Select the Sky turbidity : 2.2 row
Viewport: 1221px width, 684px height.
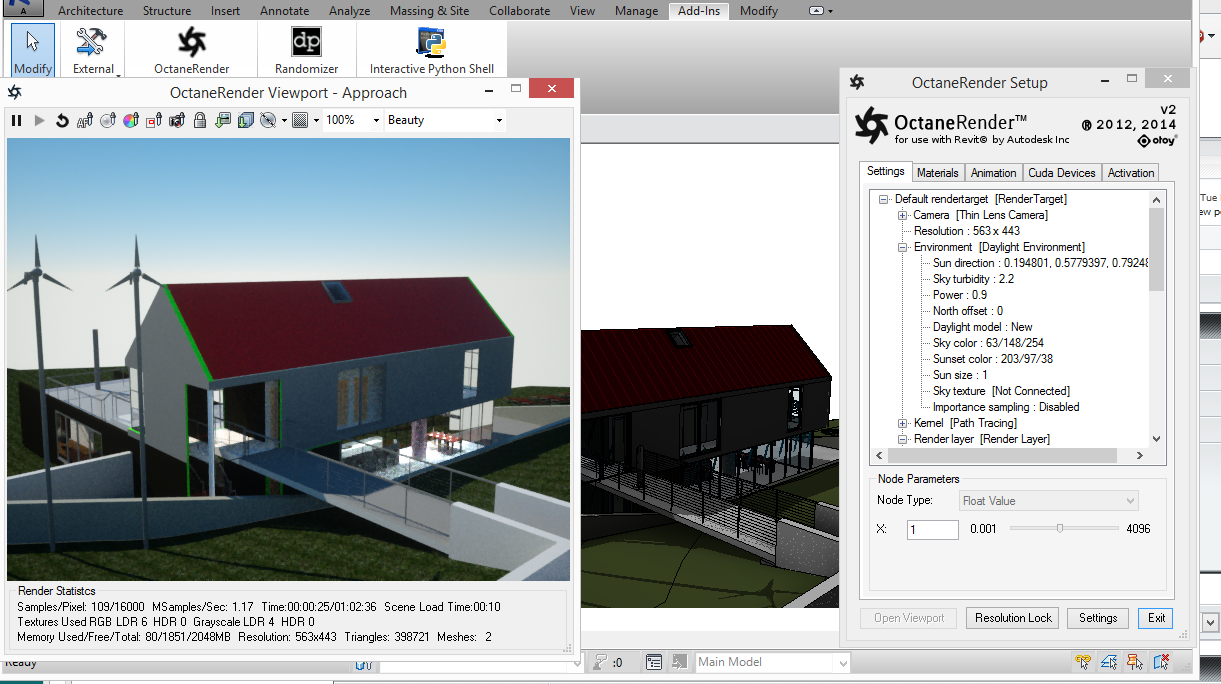(973, 279)
